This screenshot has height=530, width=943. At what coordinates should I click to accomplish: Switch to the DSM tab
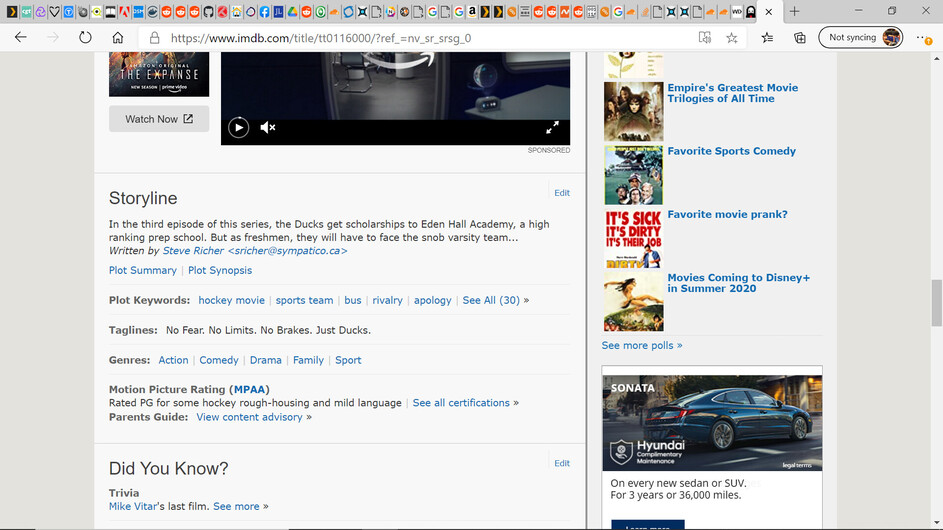pos(138,11)
